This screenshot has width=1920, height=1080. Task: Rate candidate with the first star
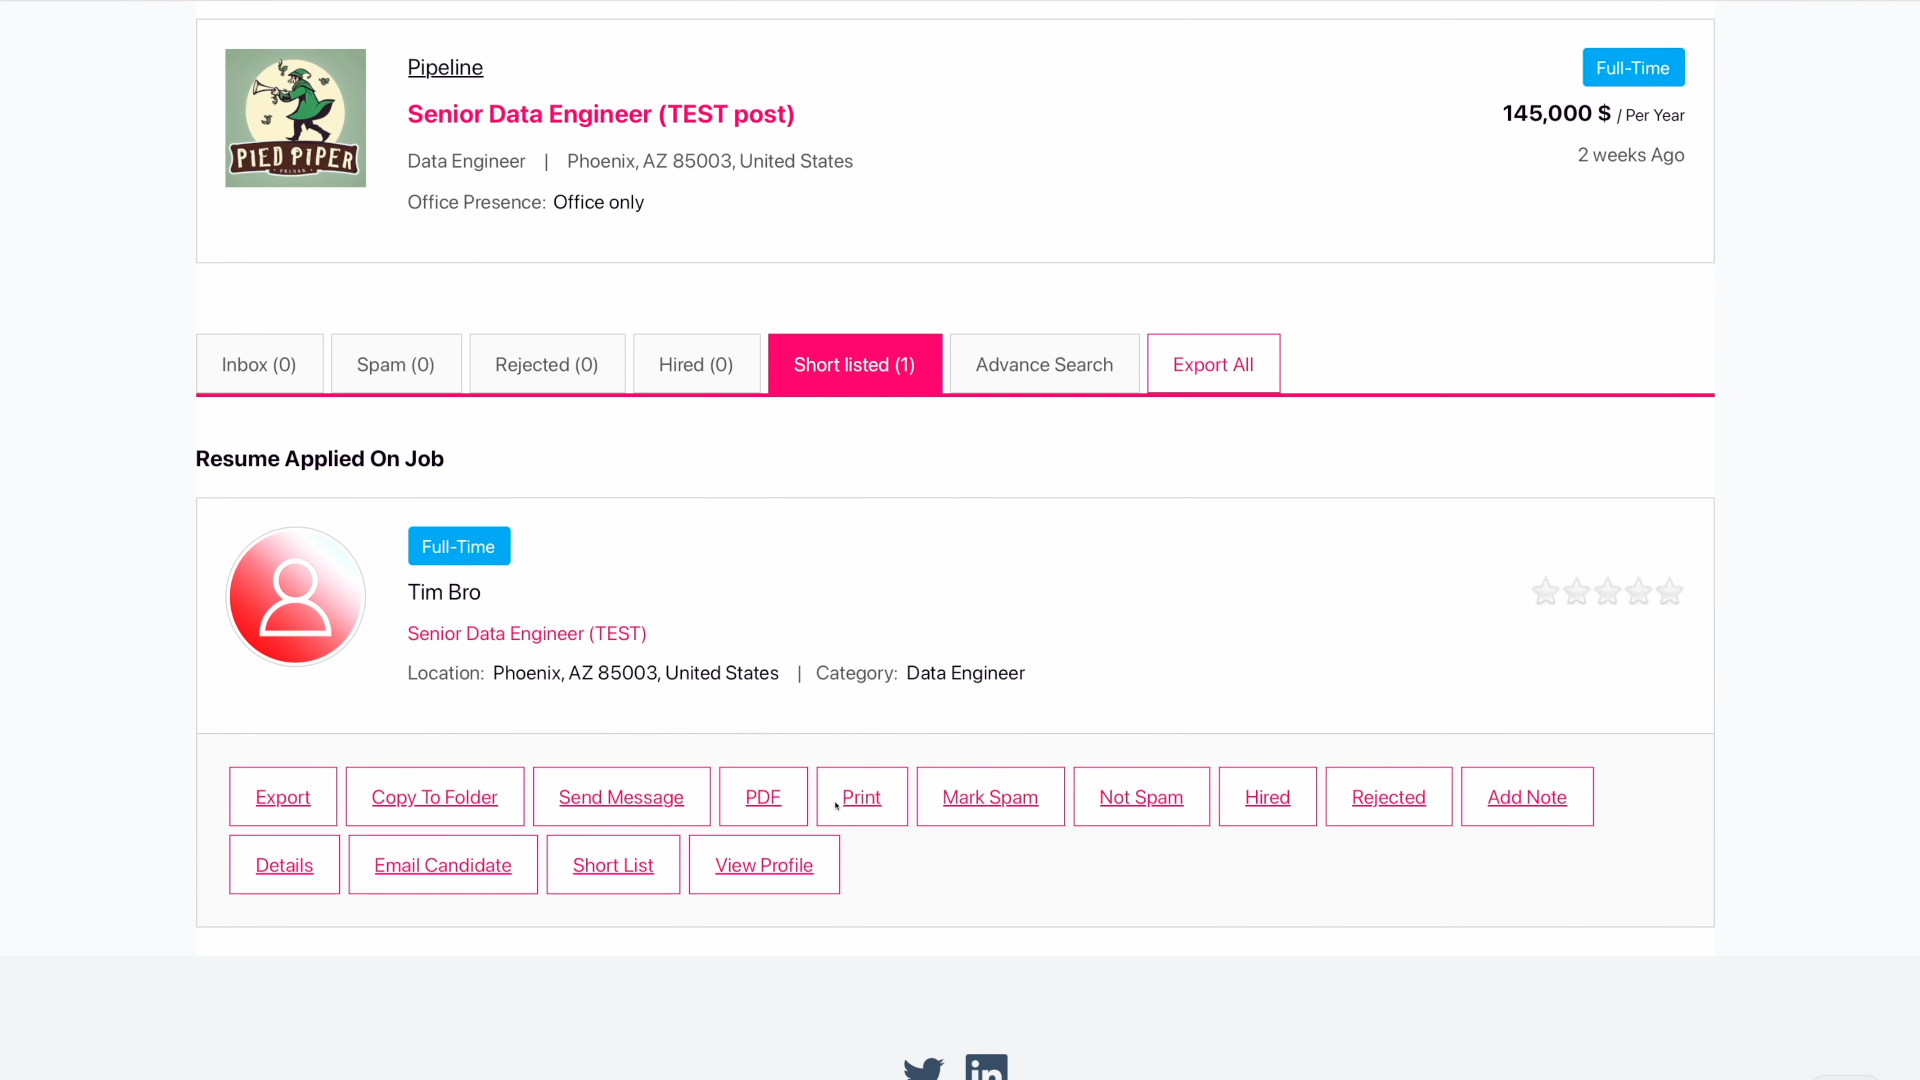pyautogui.click(x=1545, y=592)
